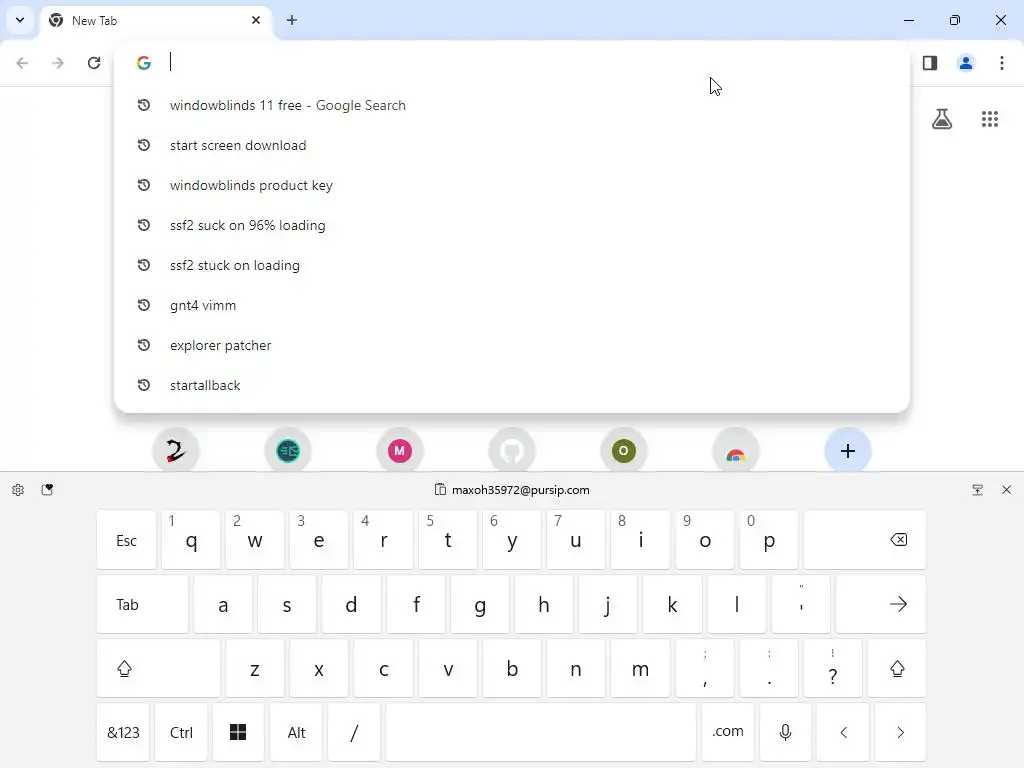Viewport: 1024px width, 768px height.
Task: Open the tab search dropdown arrow
Action: 20,20
